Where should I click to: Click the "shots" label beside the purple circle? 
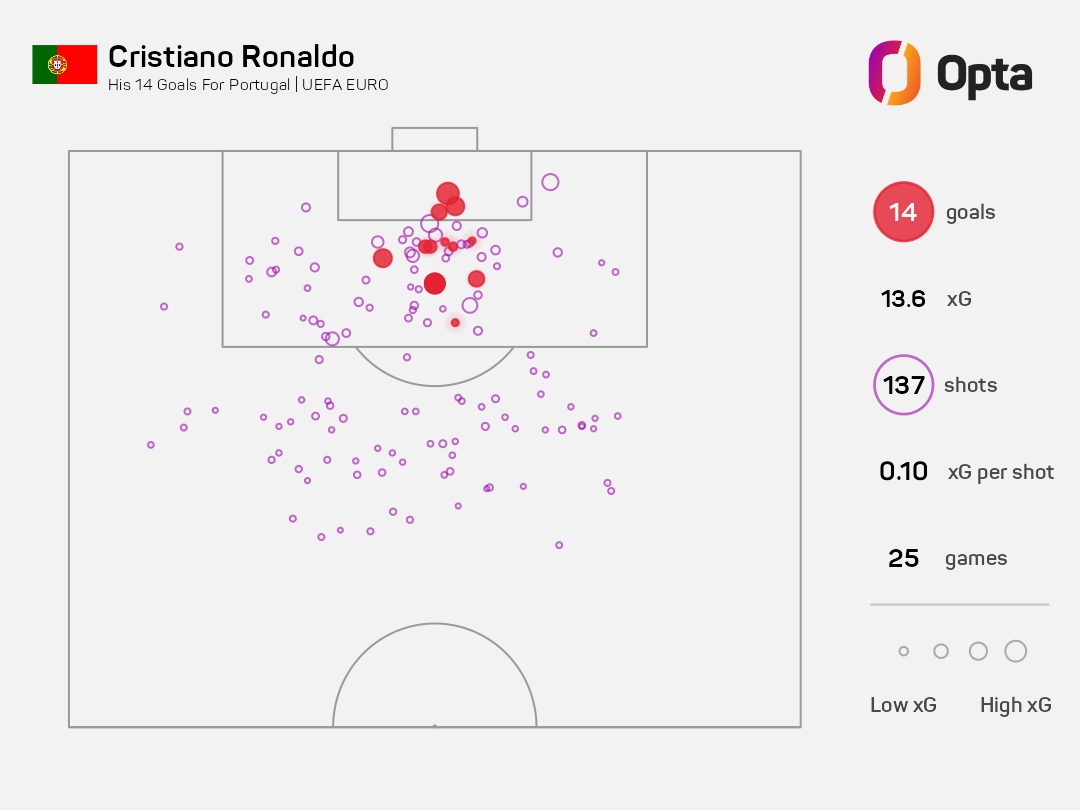970,386
